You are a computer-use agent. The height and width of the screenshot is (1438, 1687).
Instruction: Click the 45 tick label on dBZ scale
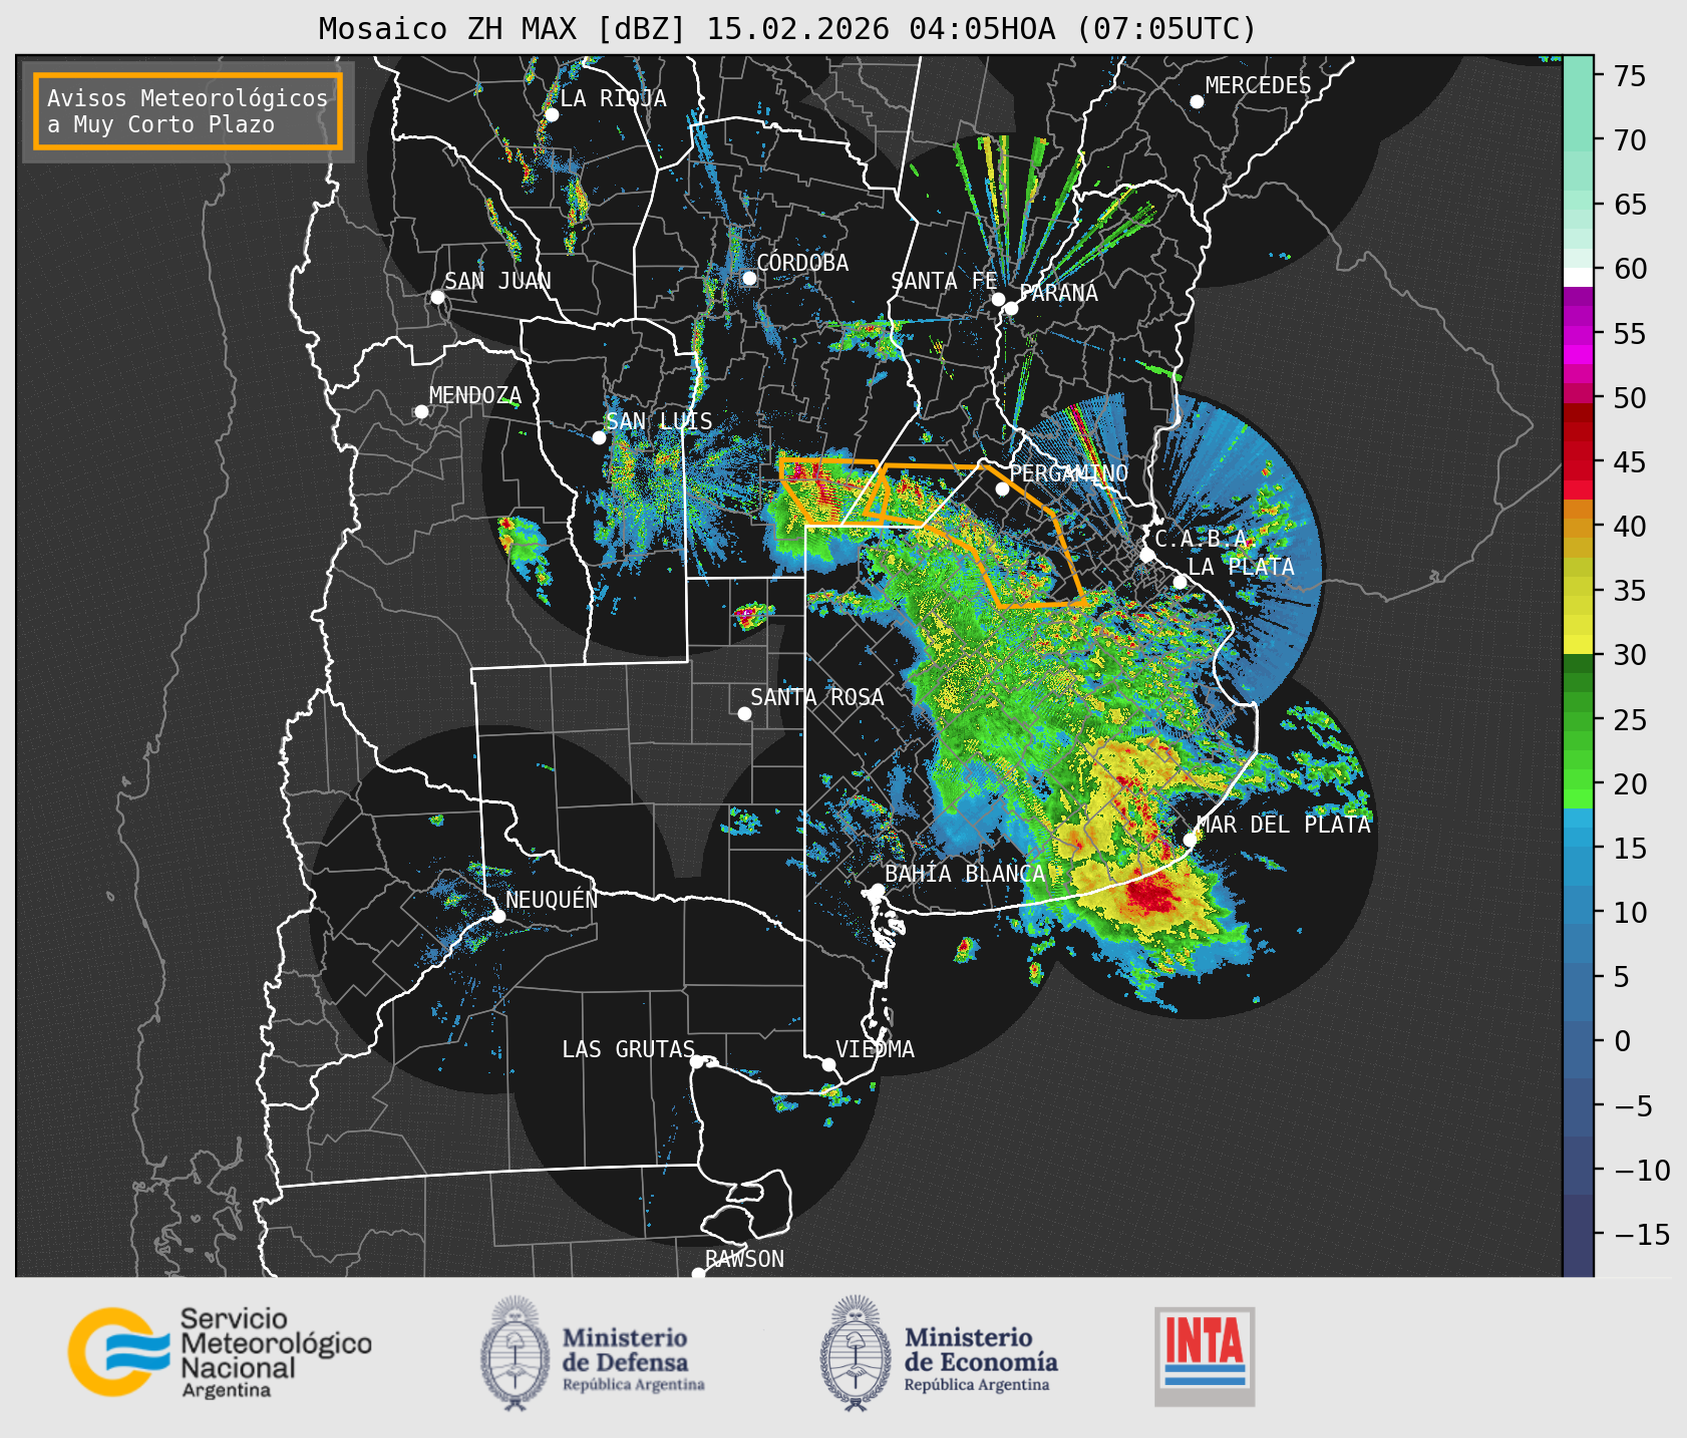(1629, 462)
